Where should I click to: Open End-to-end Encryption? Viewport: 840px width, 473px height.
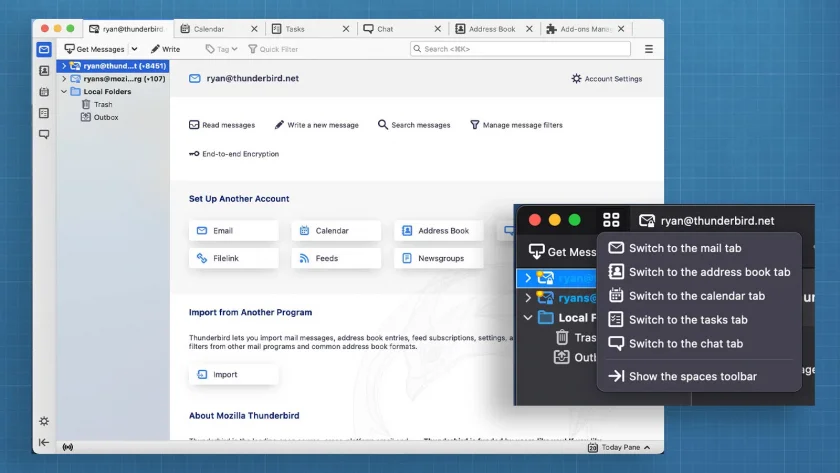pos(234,154)
